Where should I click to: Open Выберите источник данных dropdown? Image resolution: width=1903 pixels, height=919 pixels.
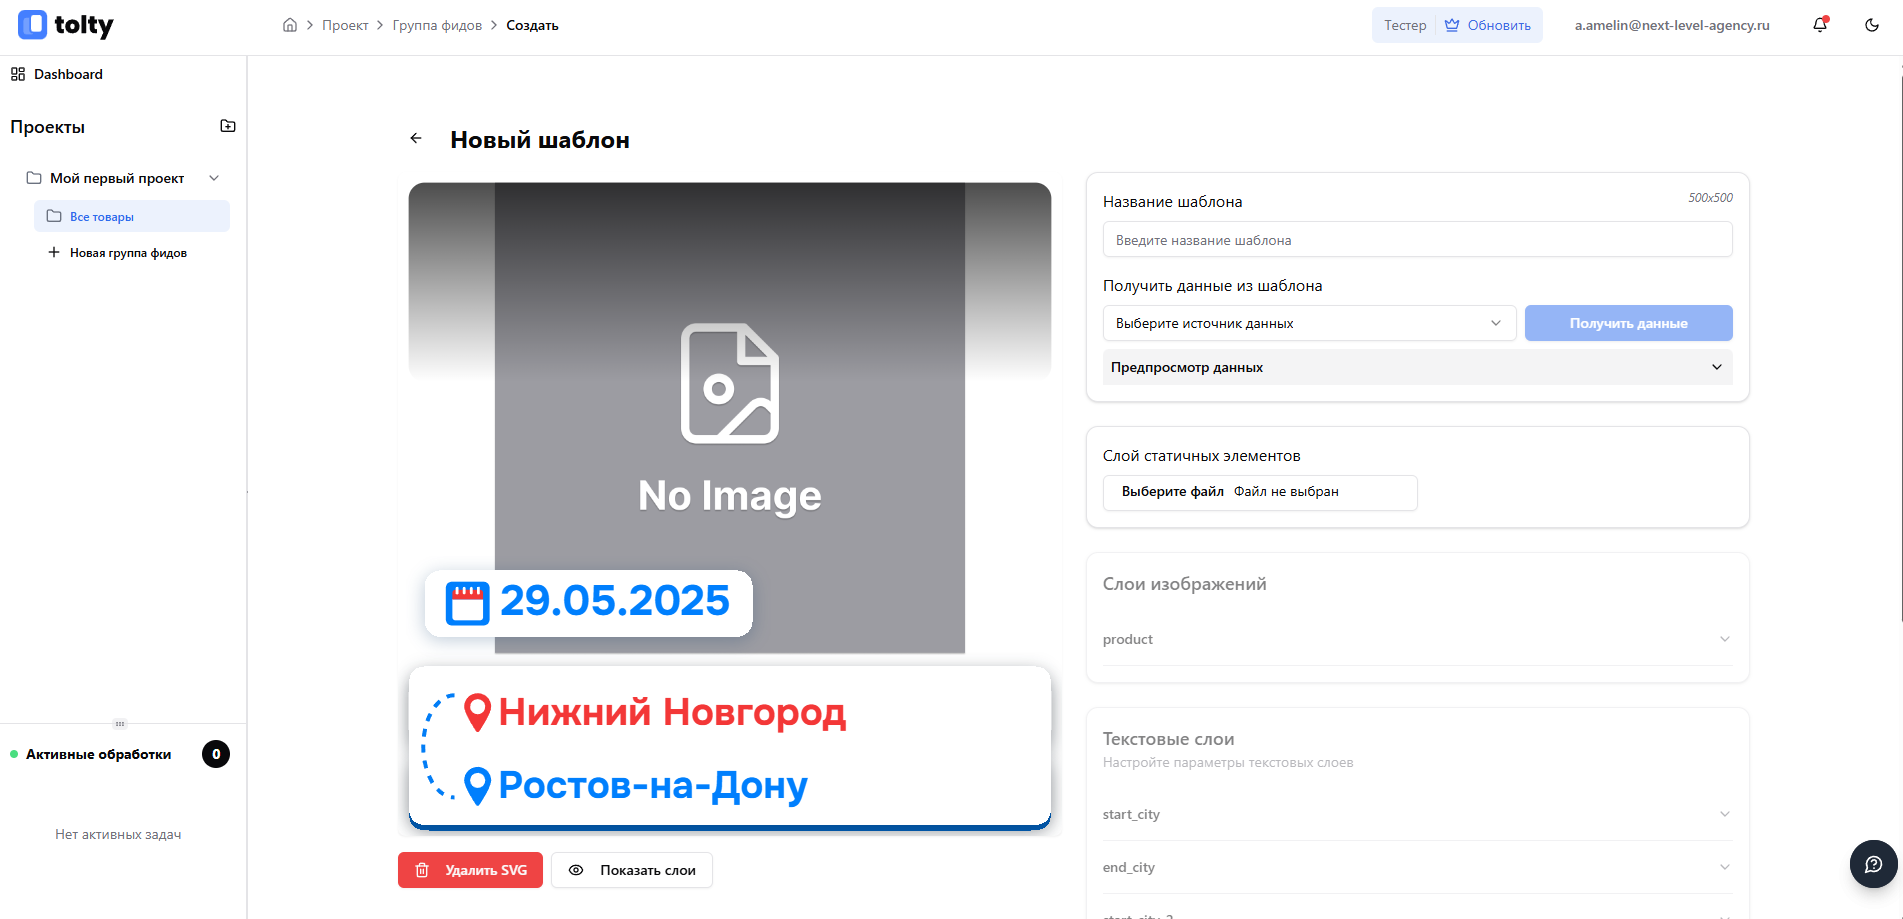[1310, 323]
